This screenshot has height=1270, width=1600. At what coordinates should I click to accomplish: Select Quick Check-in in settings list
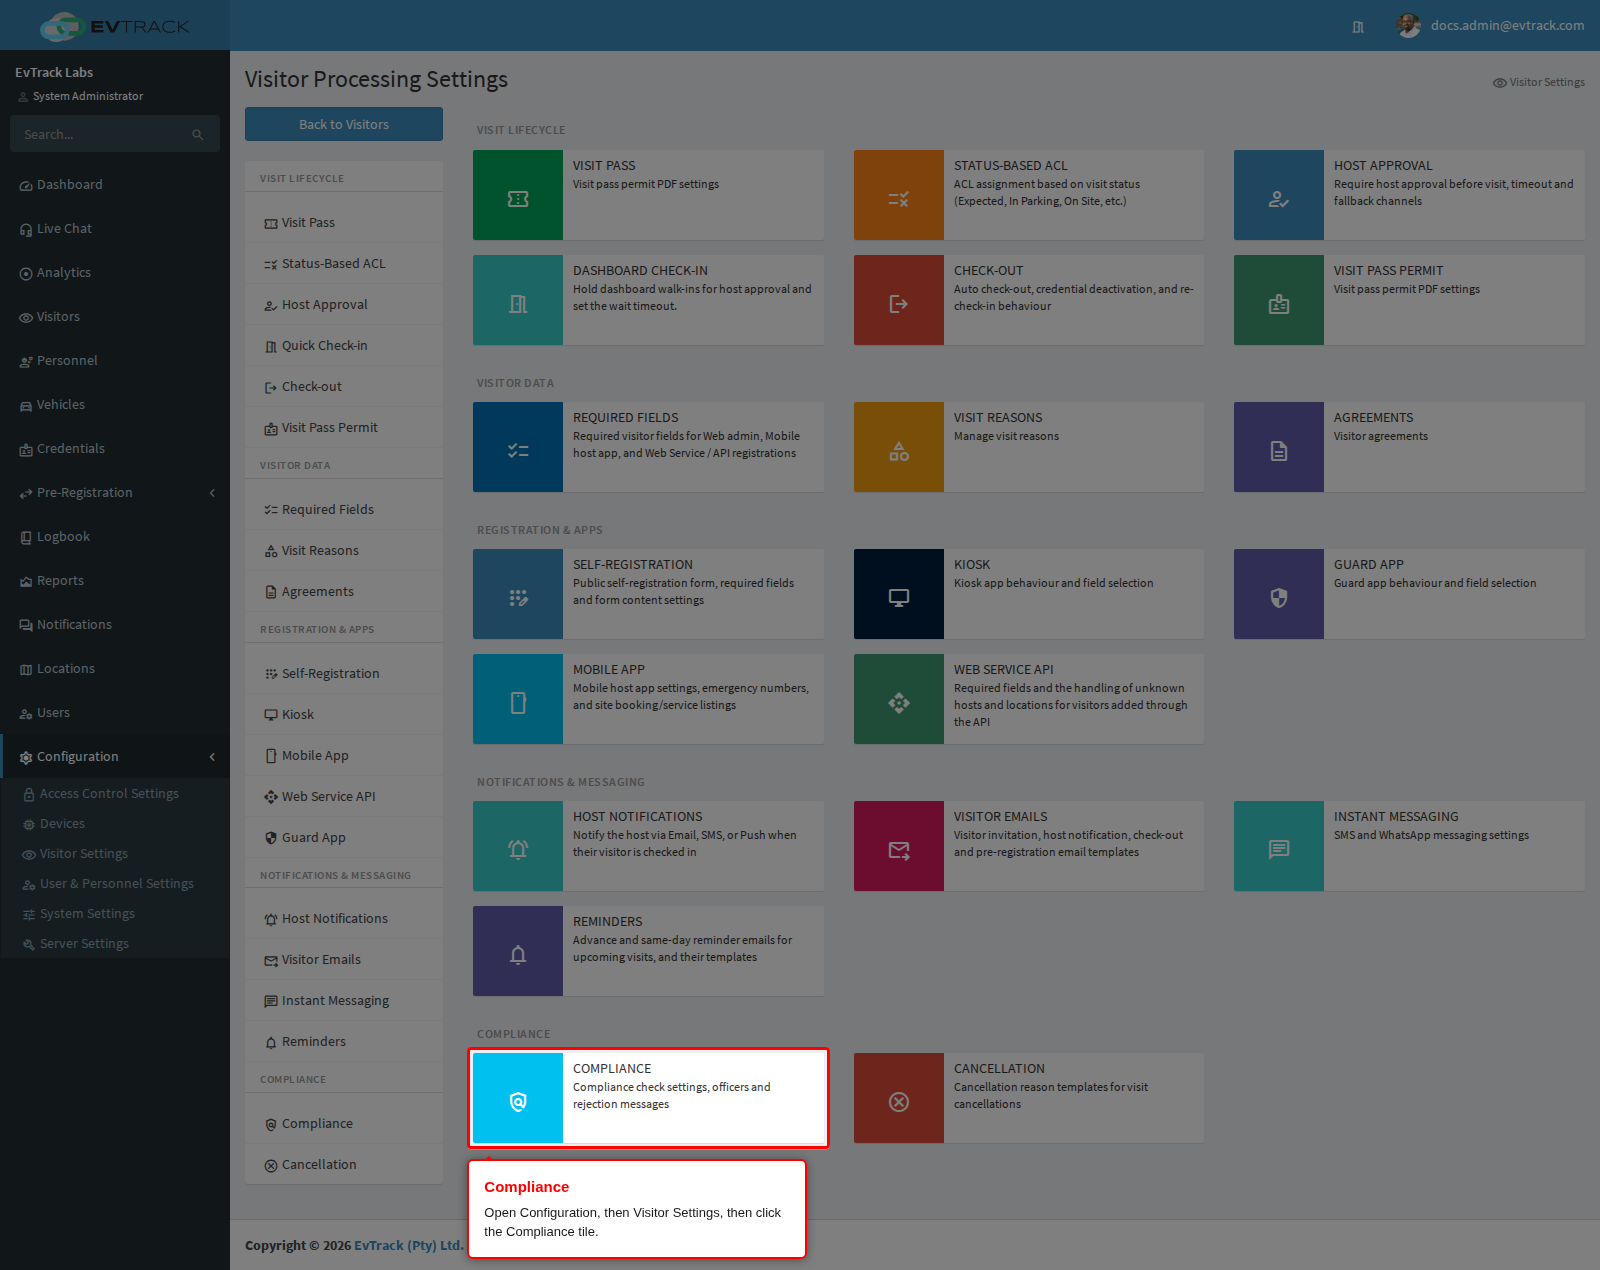pyautogui.click(x=344, y=346)
